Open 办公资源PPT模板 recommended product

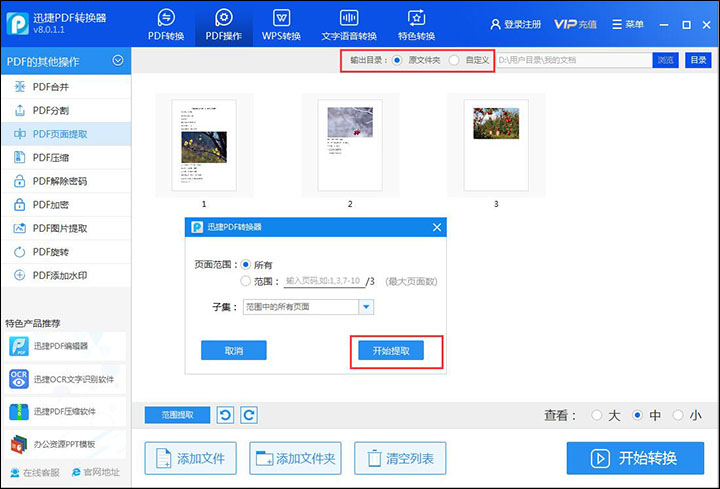65,444
